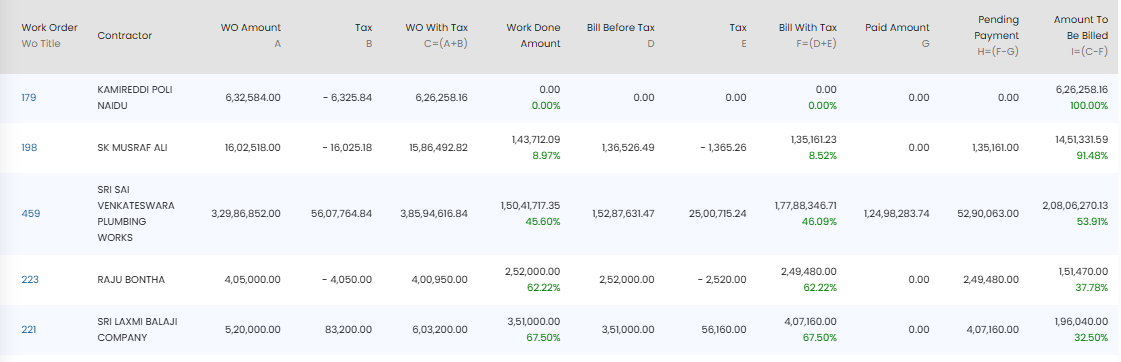Image resolution: width=1121 pixels, height=362 pixels.
Task: Select contractor KAMIREDDI POLI NAIDU
Action: click(x=134, y=97)
